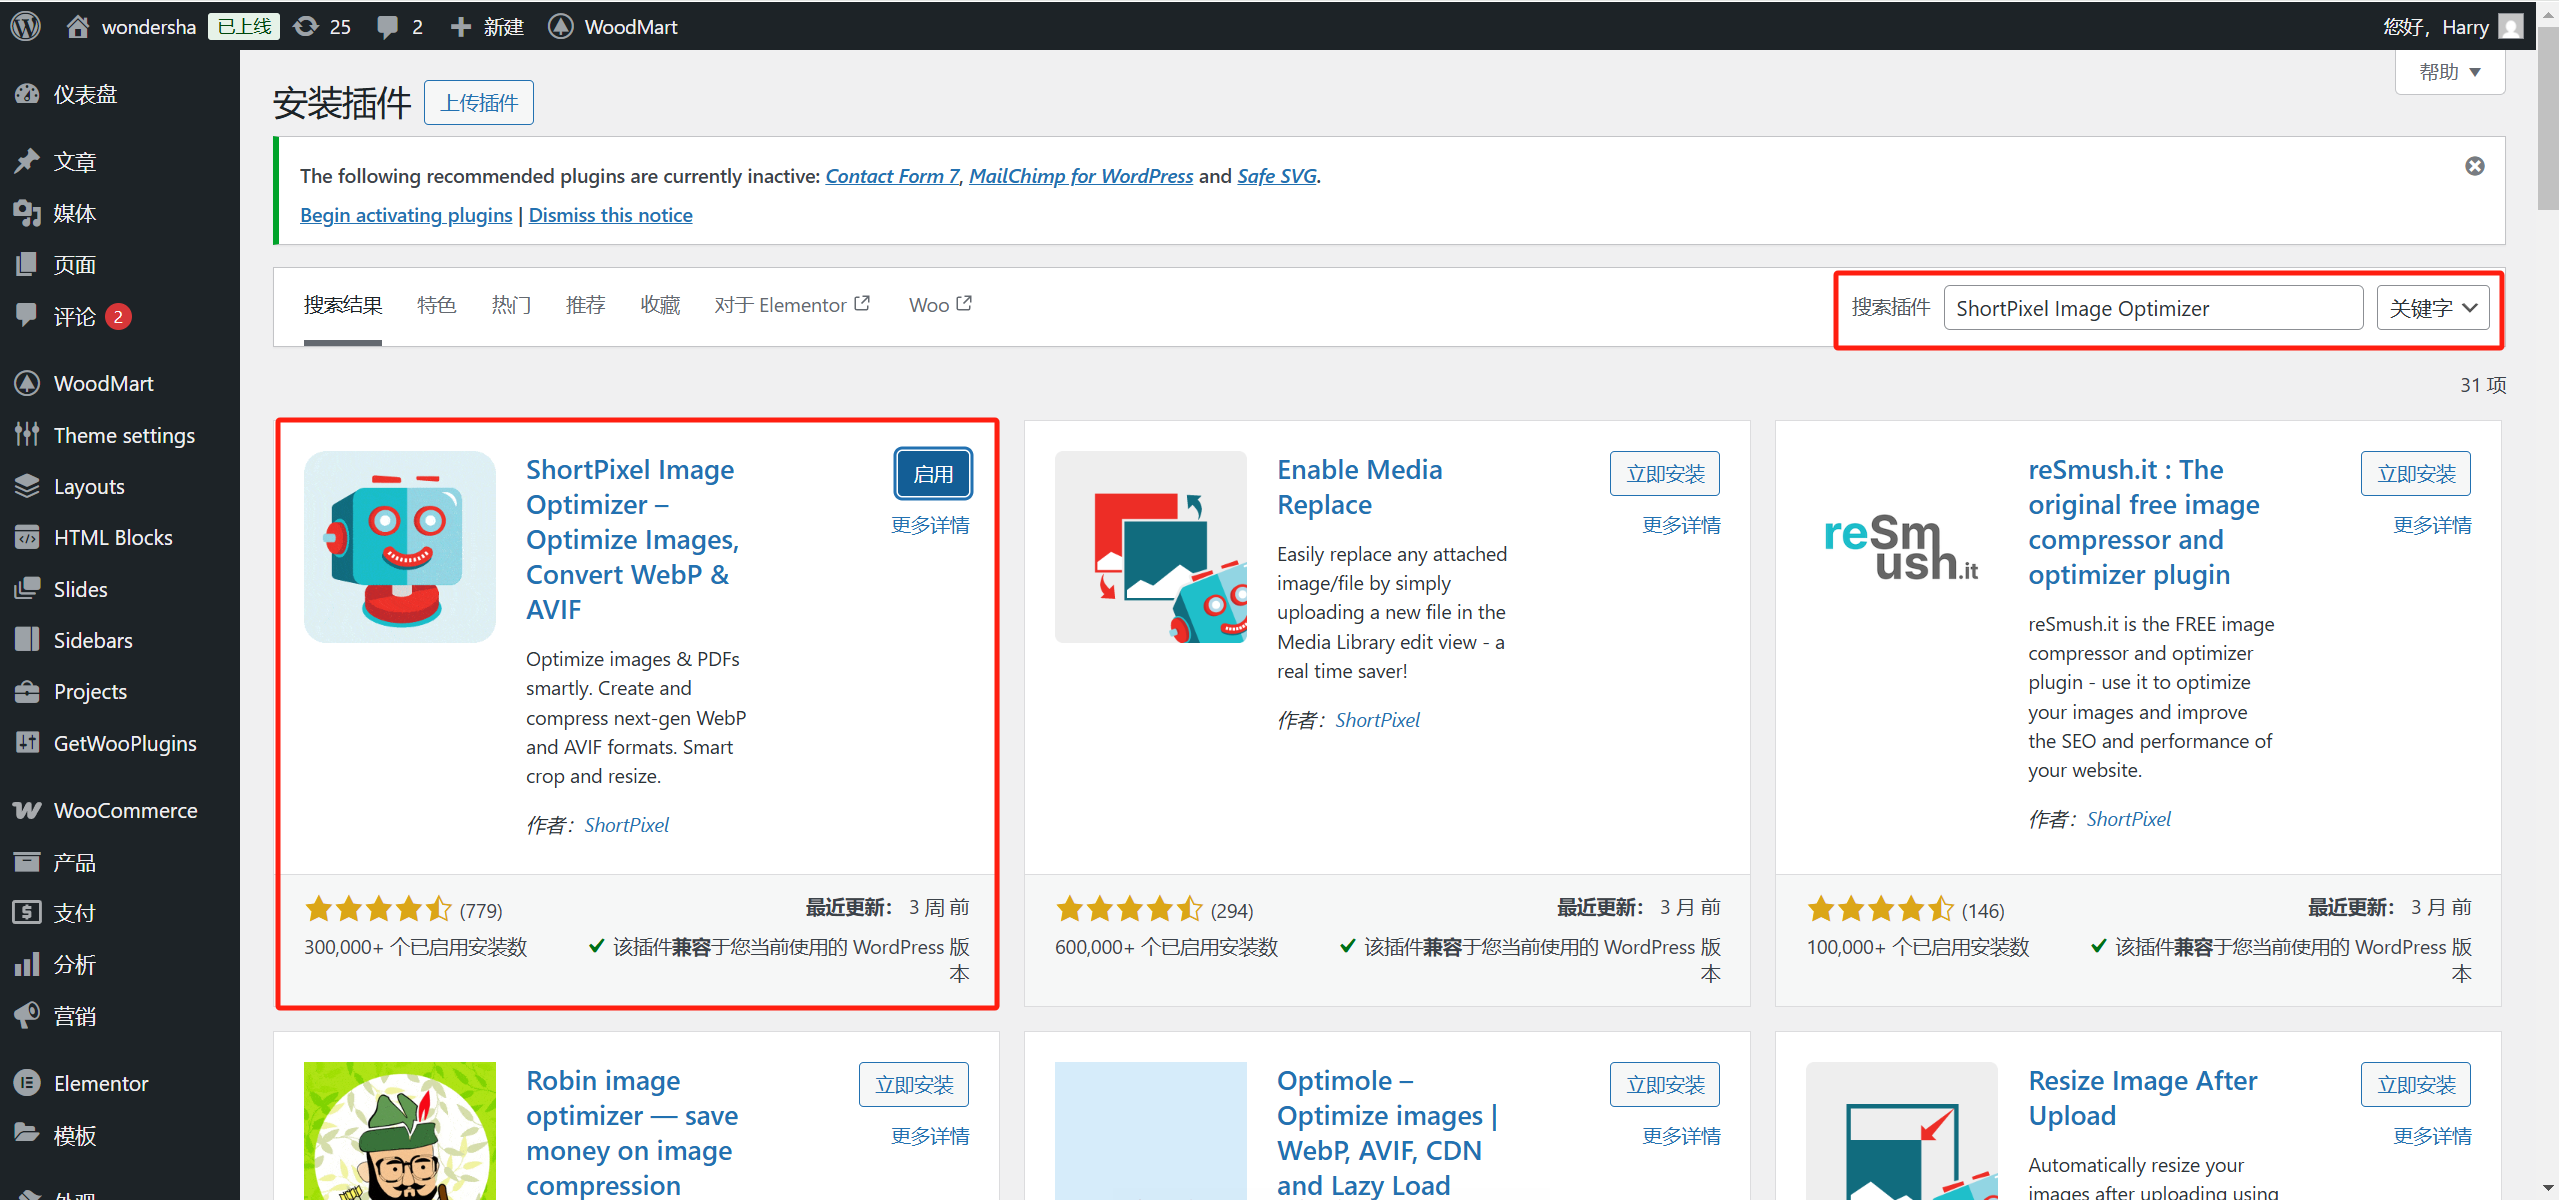Click inside the plugin search input field
Image resolution: width=2559 pixels, height=1200 pixels.
[2152, 307]
